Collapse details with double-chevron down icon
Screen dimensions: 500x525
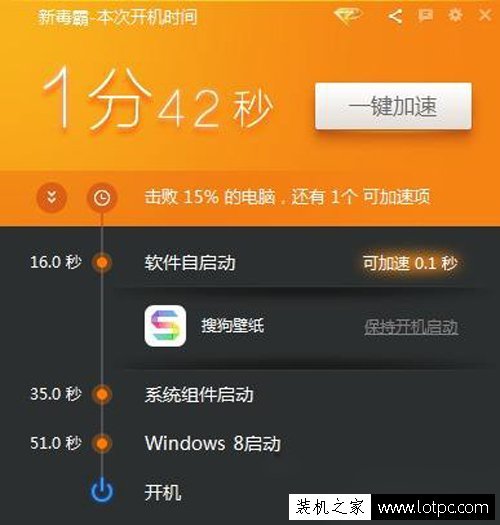coord(51,197)
